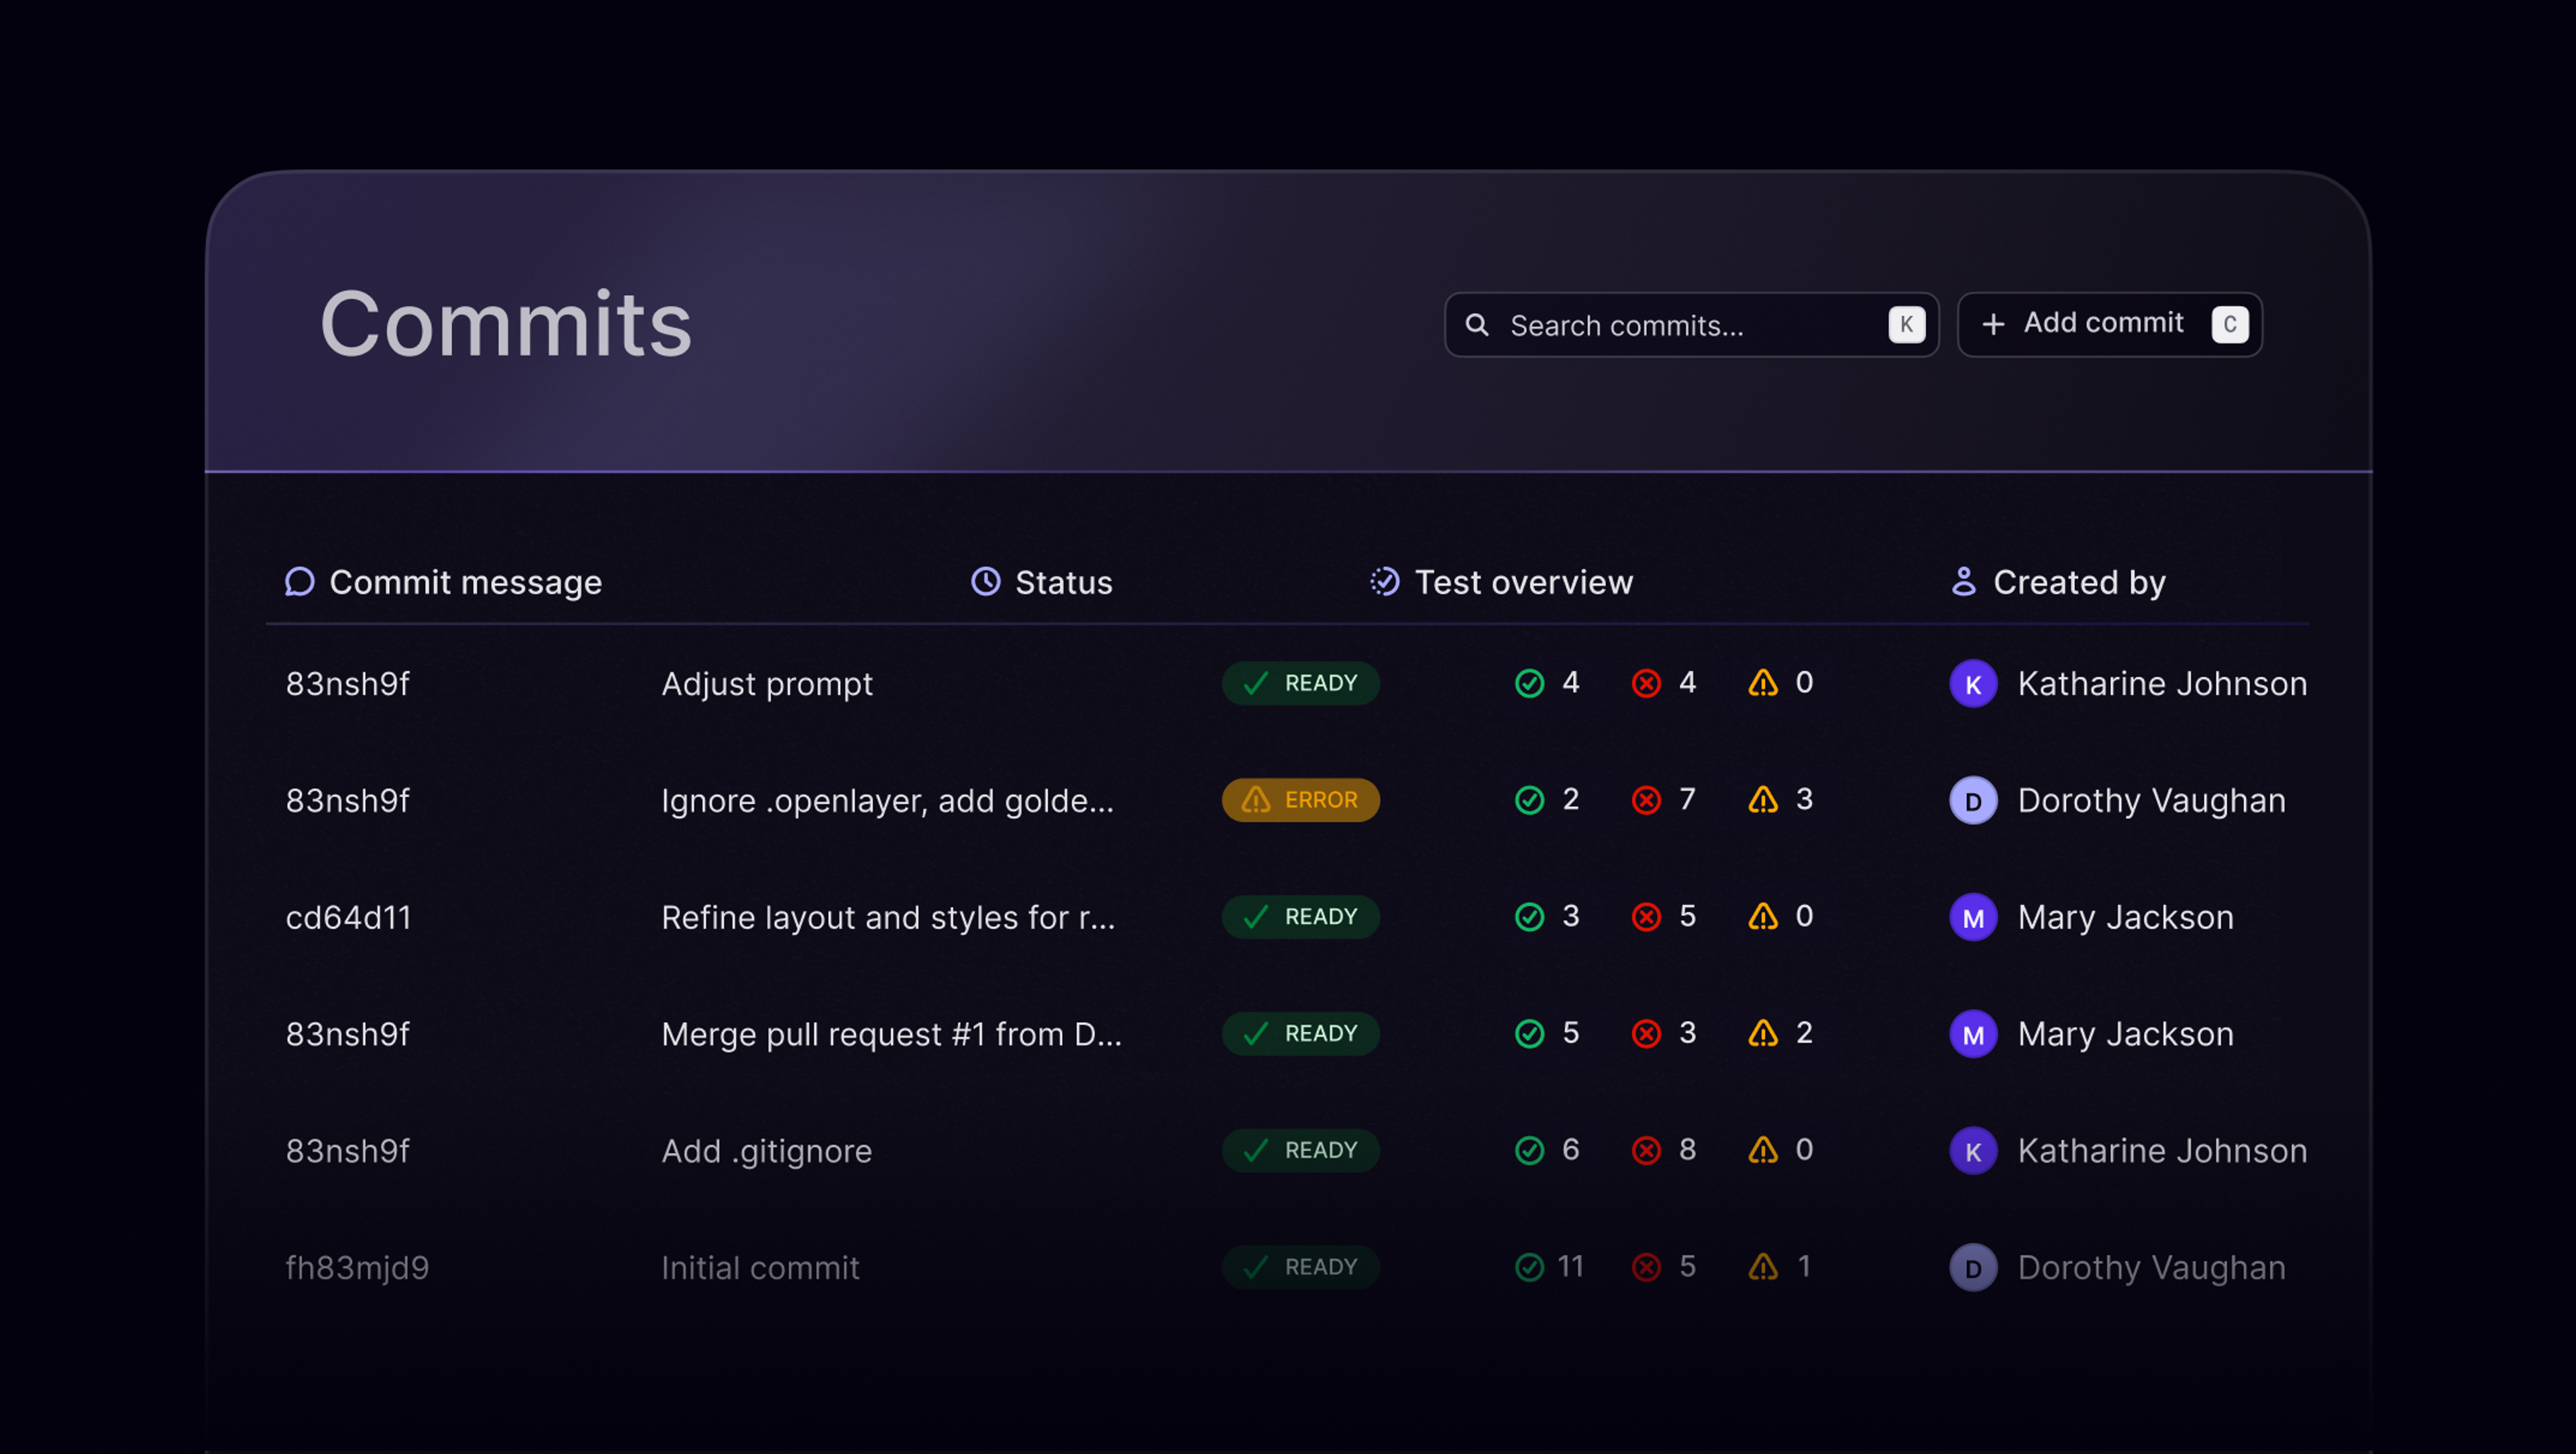The height and width of the screenshot is (1454, 2576).
Task: Click READY badge for Merge pull request row
Action: point(1300,1034)
